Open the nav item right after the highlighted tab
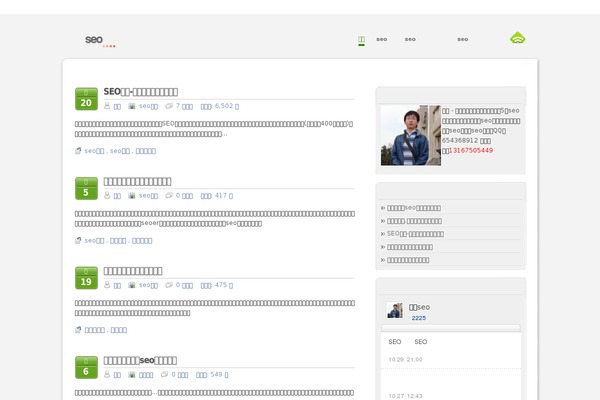The width and height of the screenshot is (600, 400). click(x=382, y=39)
